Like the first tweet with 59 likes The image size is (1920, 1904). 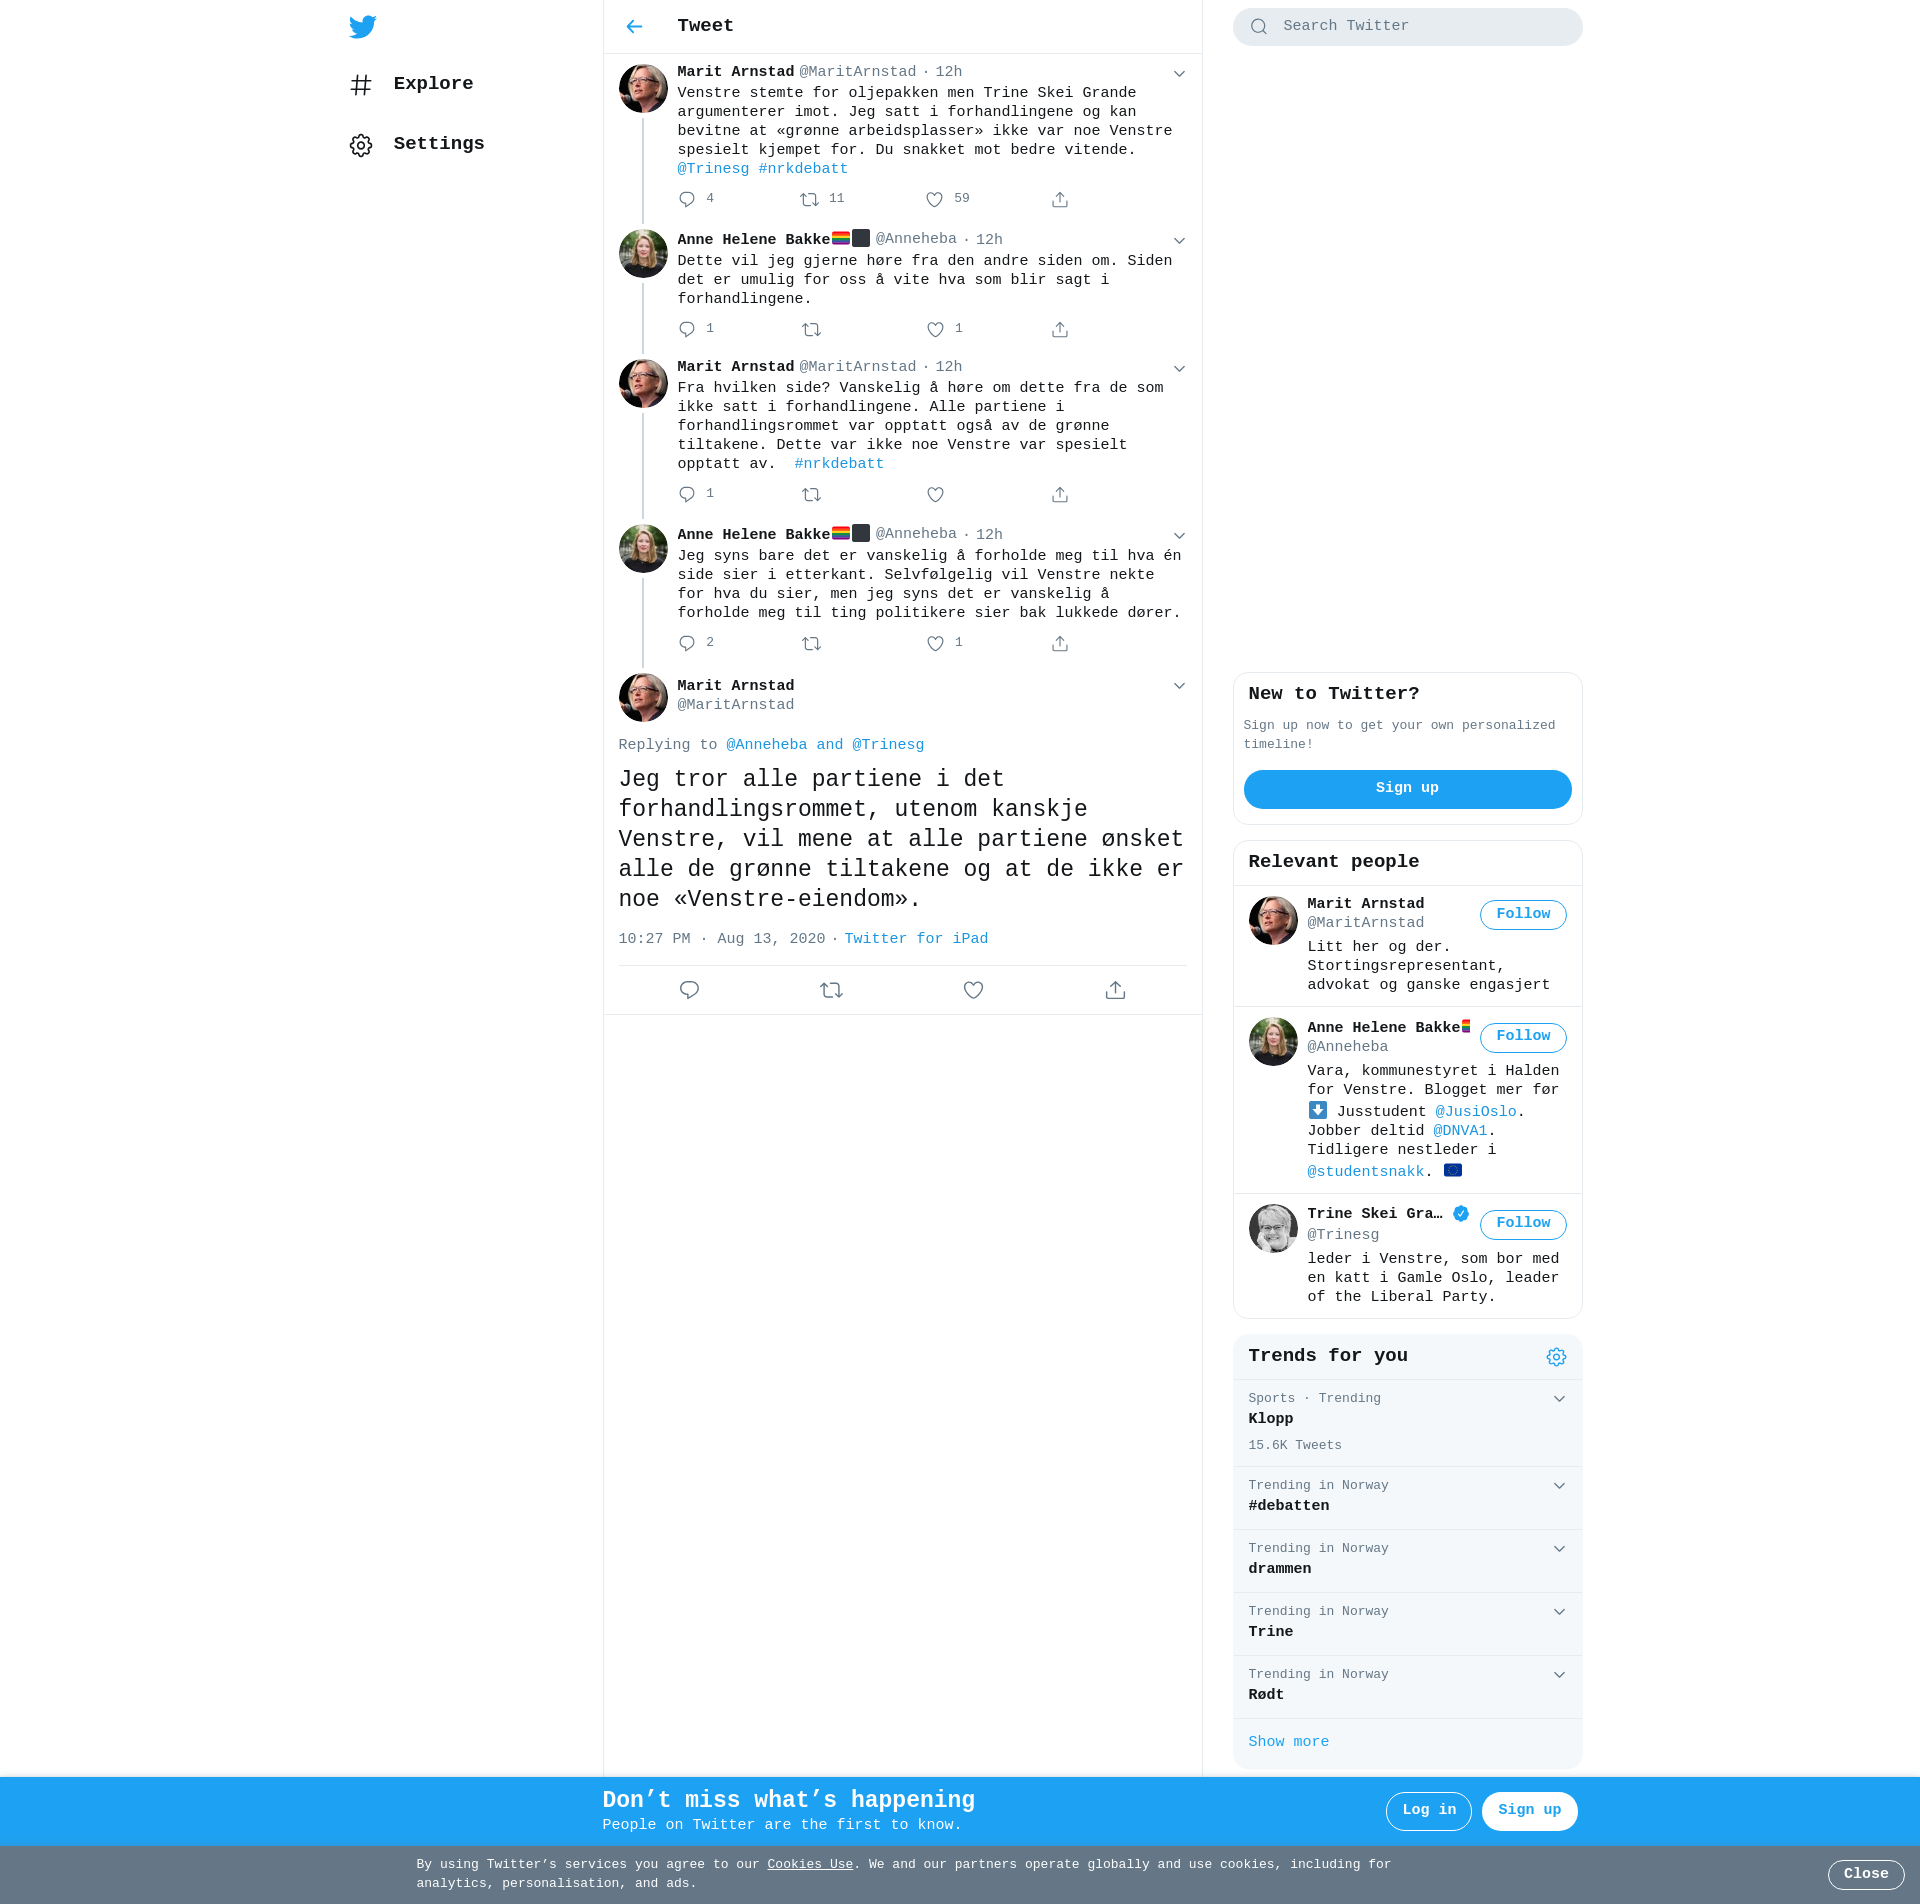click(x=935, y=200)
